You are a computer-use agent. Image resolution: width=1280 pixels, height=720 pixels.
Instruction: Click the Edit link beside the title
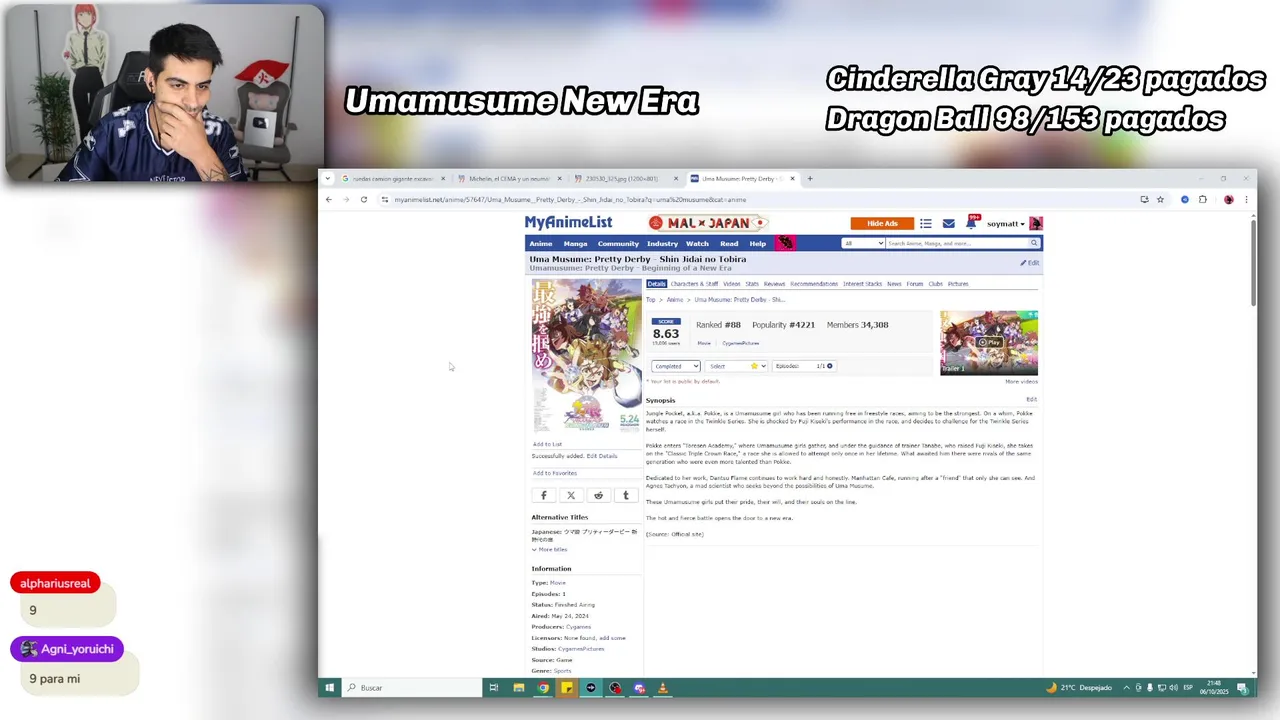[1030, 263]
